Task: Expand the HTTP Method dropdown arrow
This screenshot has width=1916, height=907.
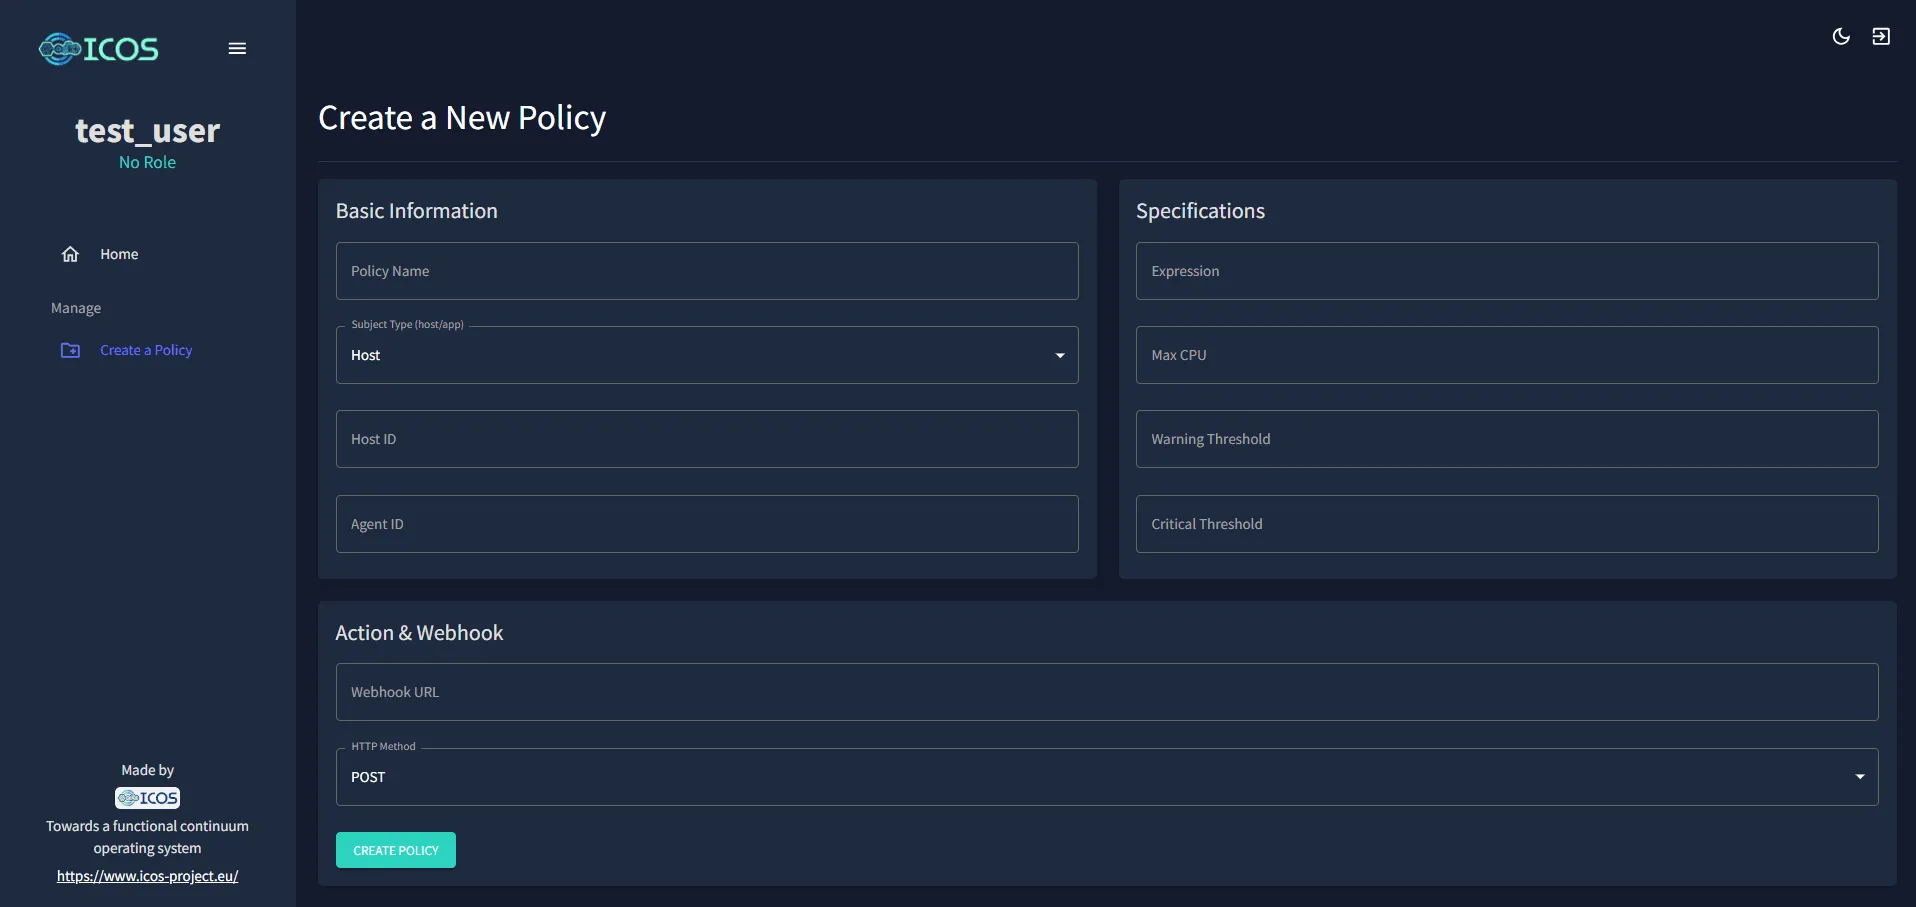Action: click(x=1860, y=777)
